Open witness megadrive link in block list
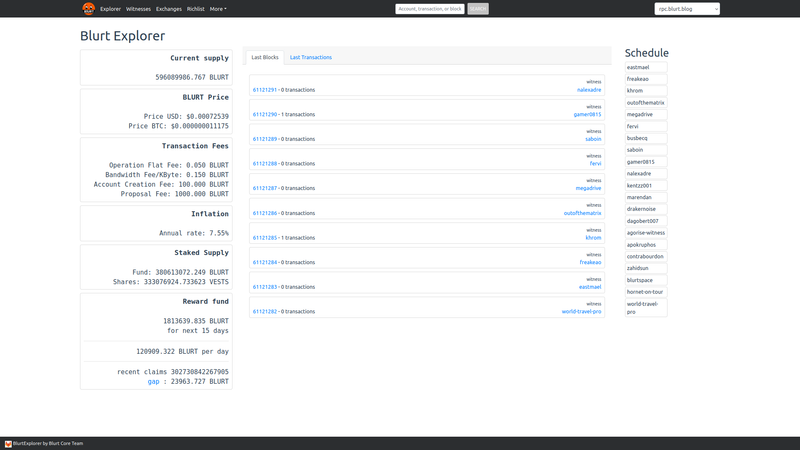Screen dimensions: 800x450 tap(588, 188)
